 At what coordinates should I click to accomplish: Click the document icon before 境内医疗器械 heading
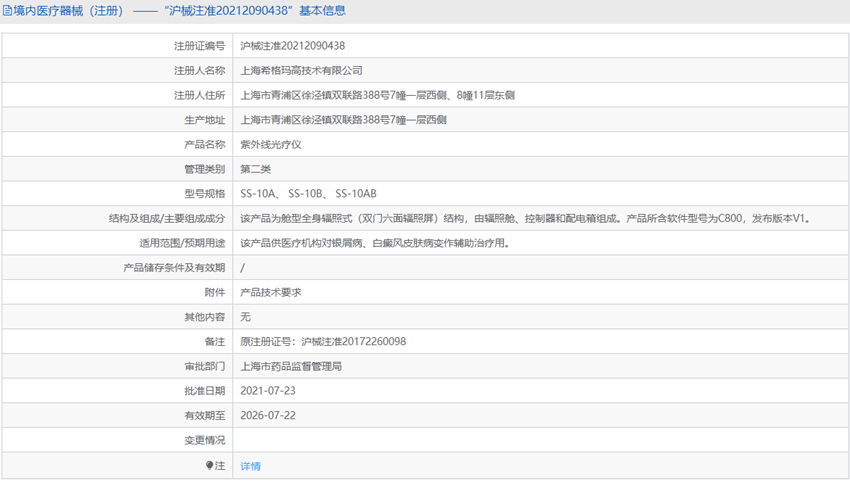7,11
